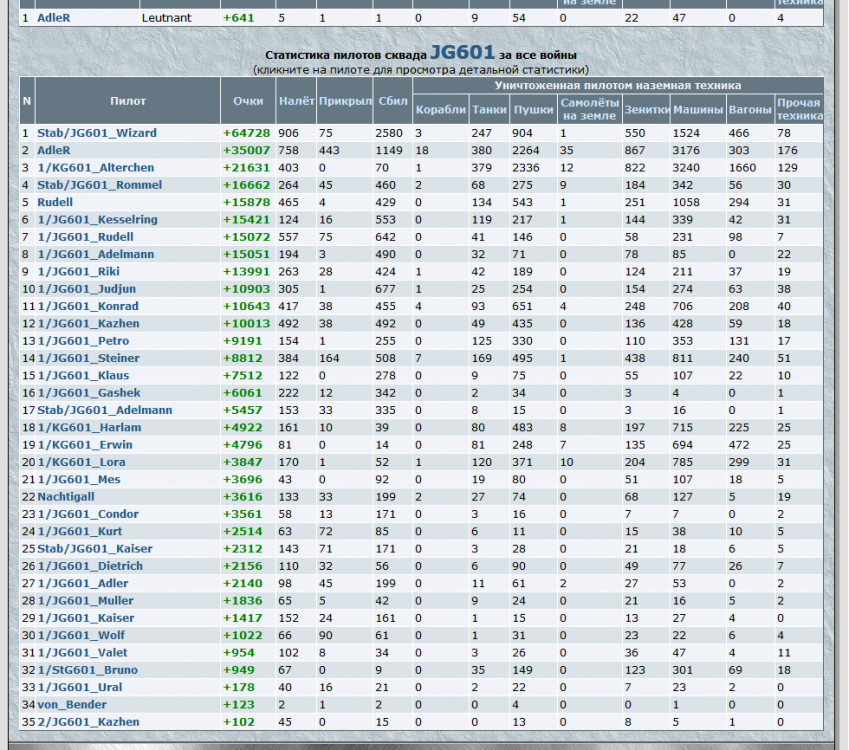Image resolution: width=849 pixels, height=750 pixels.
Task: Open von_Bender pilot statistics
Action: (72, 705)
